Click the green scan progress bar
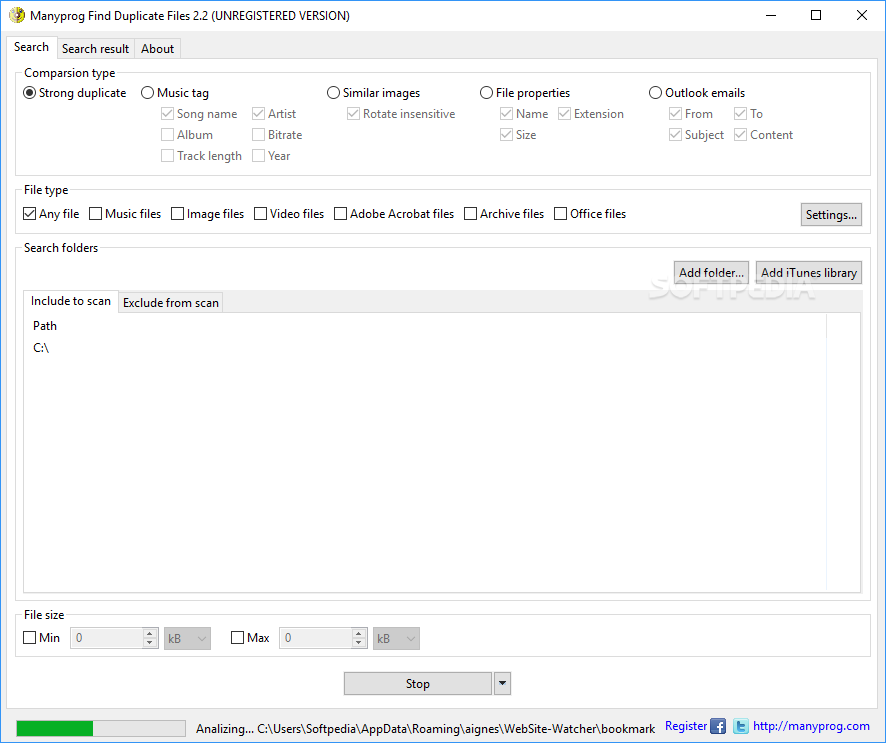 101,728
